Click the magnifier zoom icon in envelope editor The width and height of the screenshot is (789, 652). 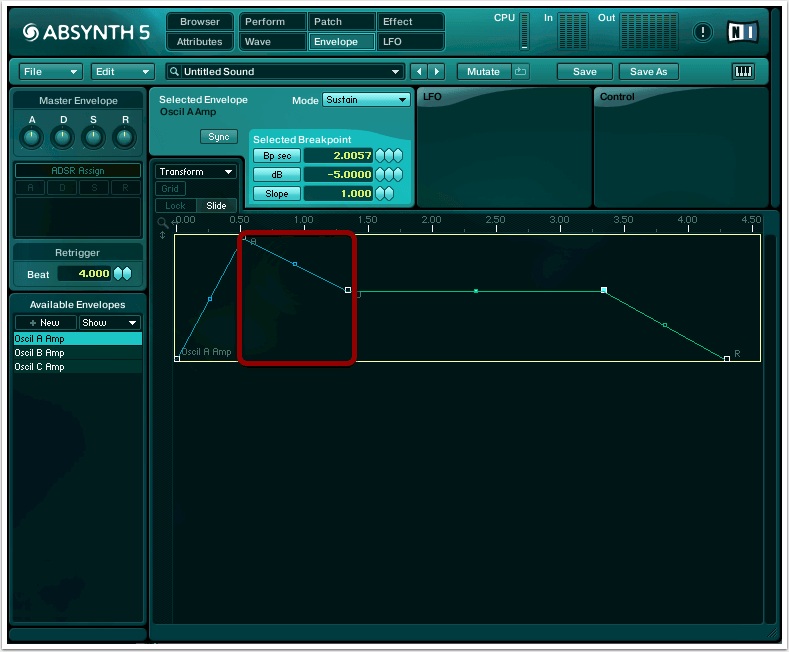[x=163, y=221]
